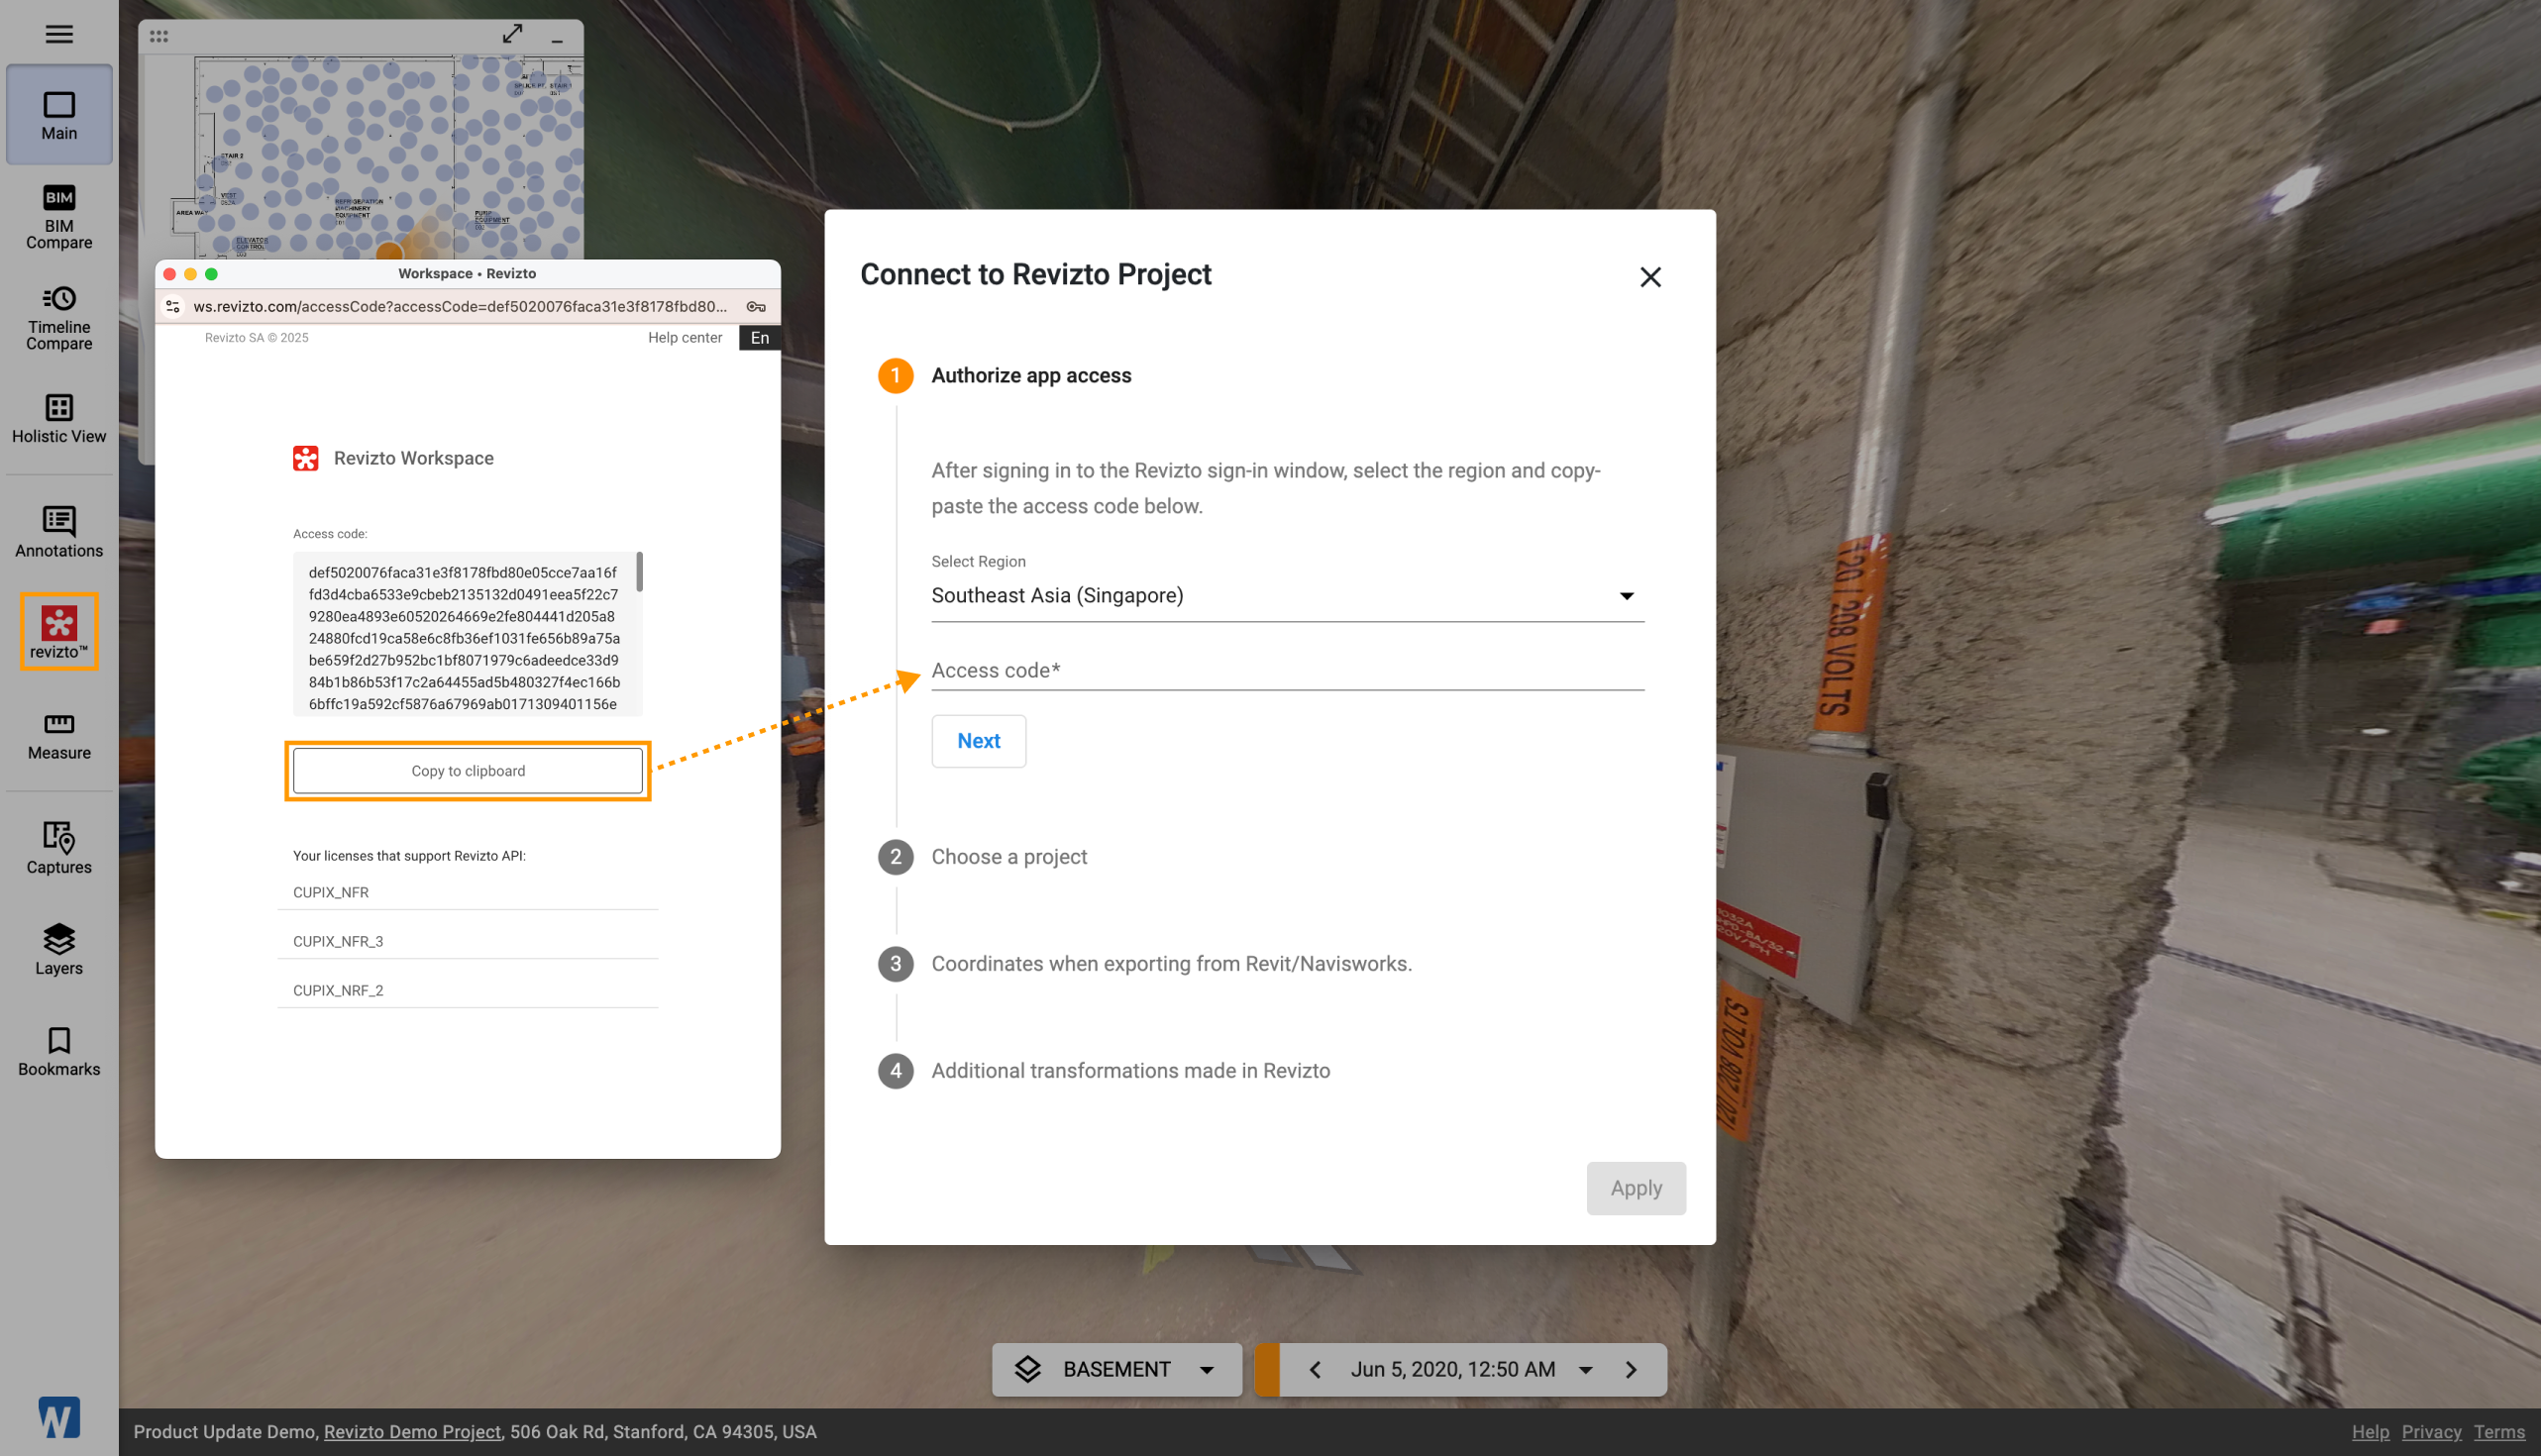Open the Help center link

(685, 337)
